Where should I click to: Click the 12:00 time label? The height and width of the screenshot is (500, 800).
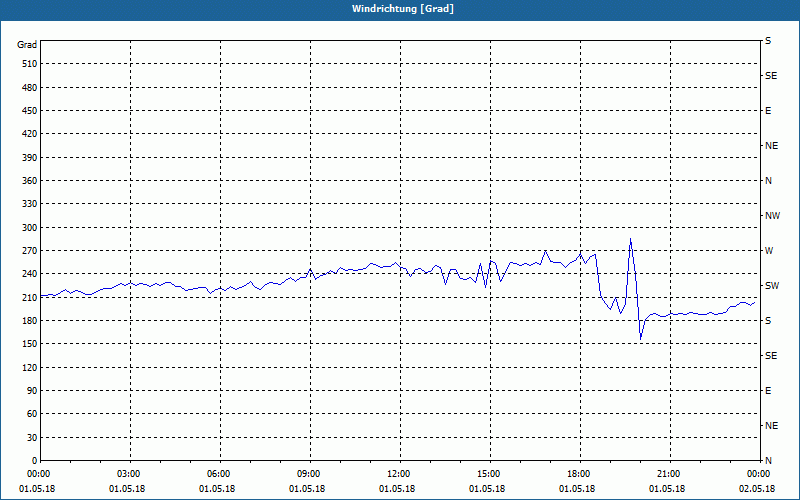coord(398,474)
